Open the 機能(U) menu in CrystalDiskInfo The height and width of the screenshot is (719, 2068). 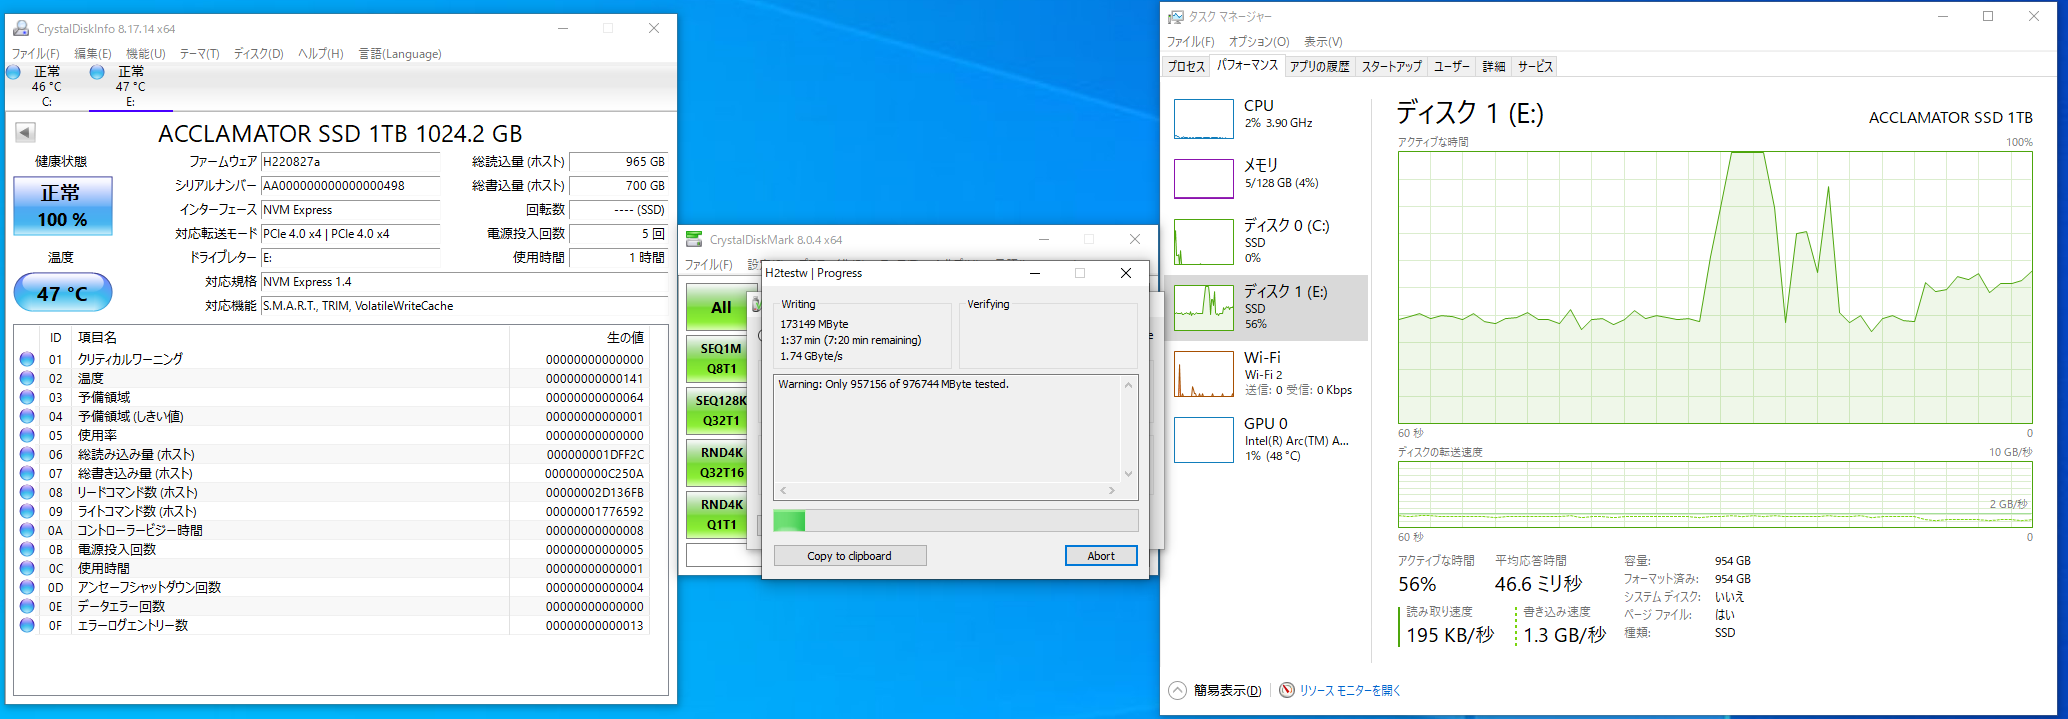coord(146,54)
